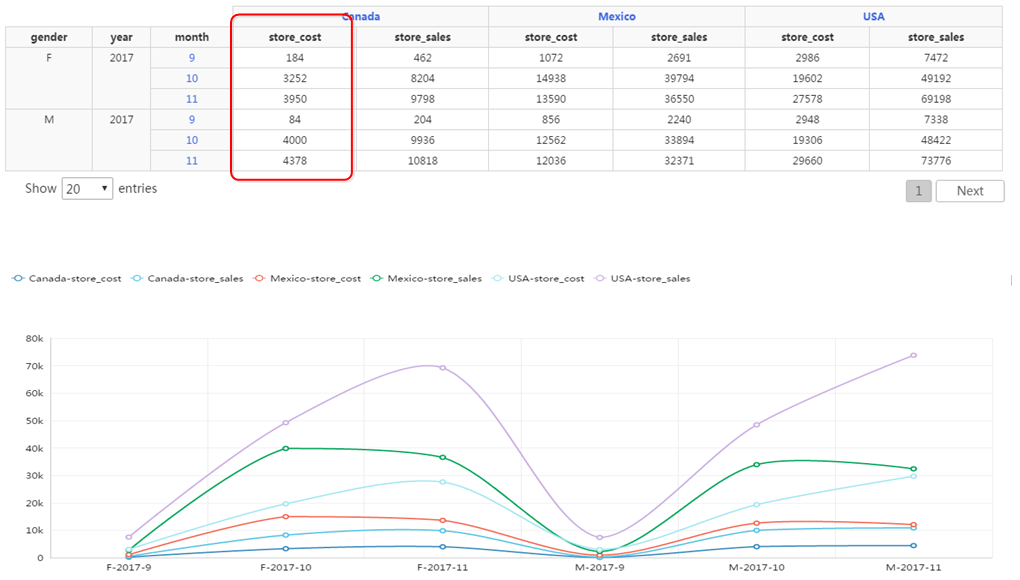Viewport: 1020px width, 580px height.
Task: Click USA-store_sales peak point at F-2017-11
Action: click(x=443, y=368)
